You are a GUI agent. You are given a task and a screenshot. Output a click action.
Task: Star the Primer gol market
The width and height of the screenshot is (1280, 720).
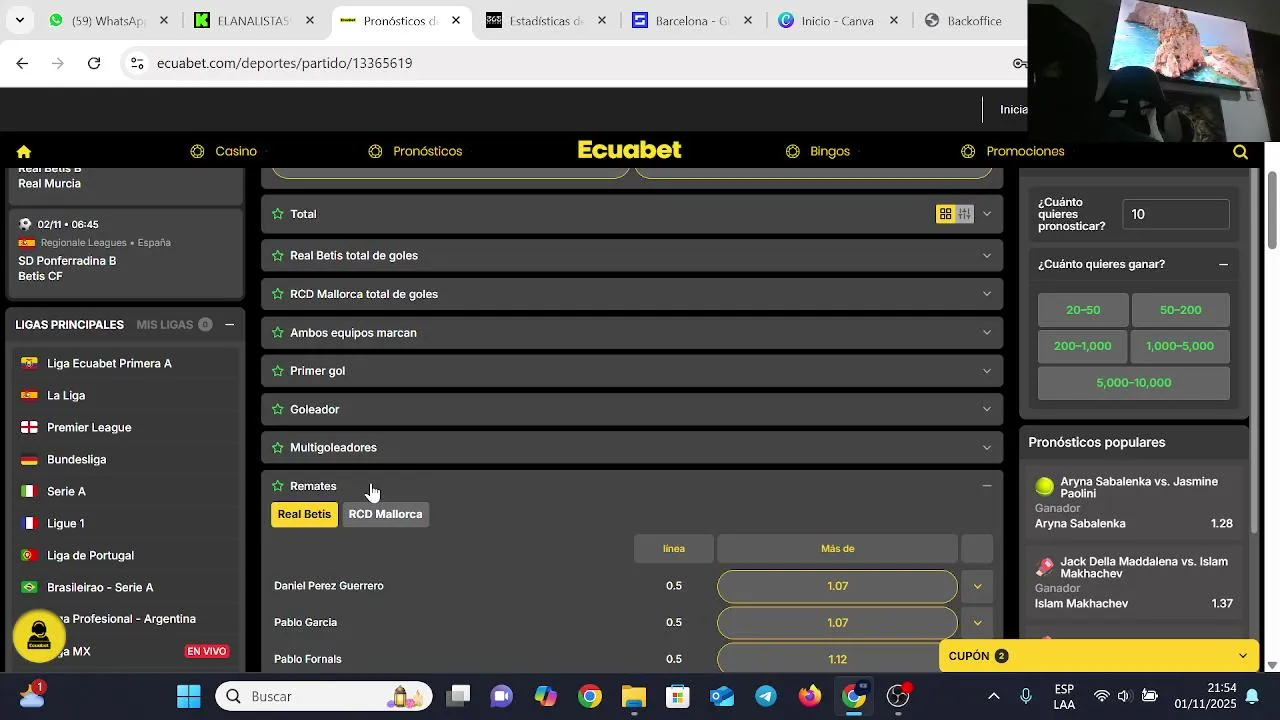(x=278, y=371)
